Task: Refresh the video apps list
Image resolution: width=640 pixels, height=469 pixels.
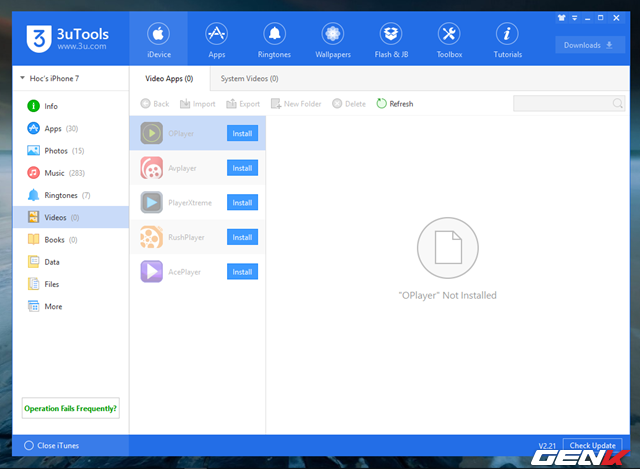Action: pos(395,104)
